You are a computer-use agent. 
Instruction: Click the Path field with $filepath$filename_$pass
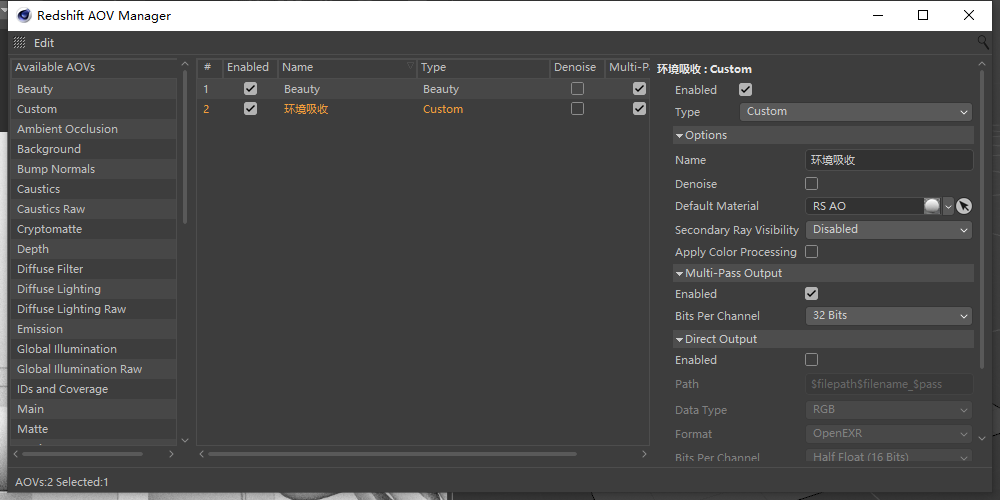890,384
